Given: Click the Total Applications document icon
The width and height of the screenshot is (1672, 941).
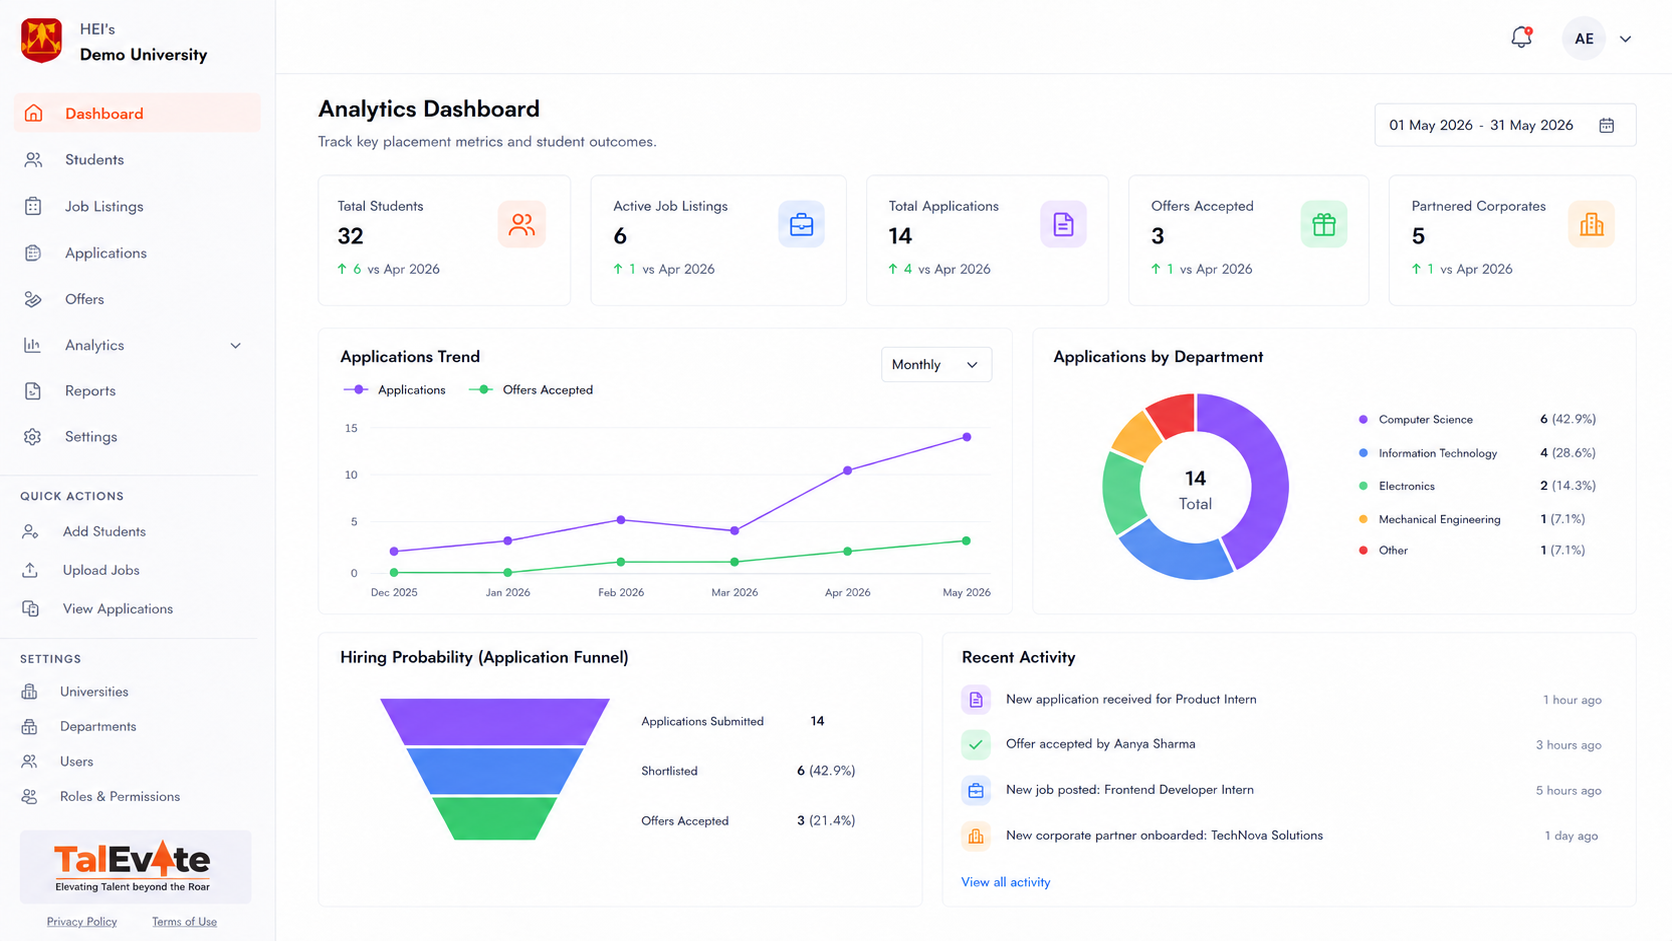Looking at the screenshot, I should tap(1063, 224).
